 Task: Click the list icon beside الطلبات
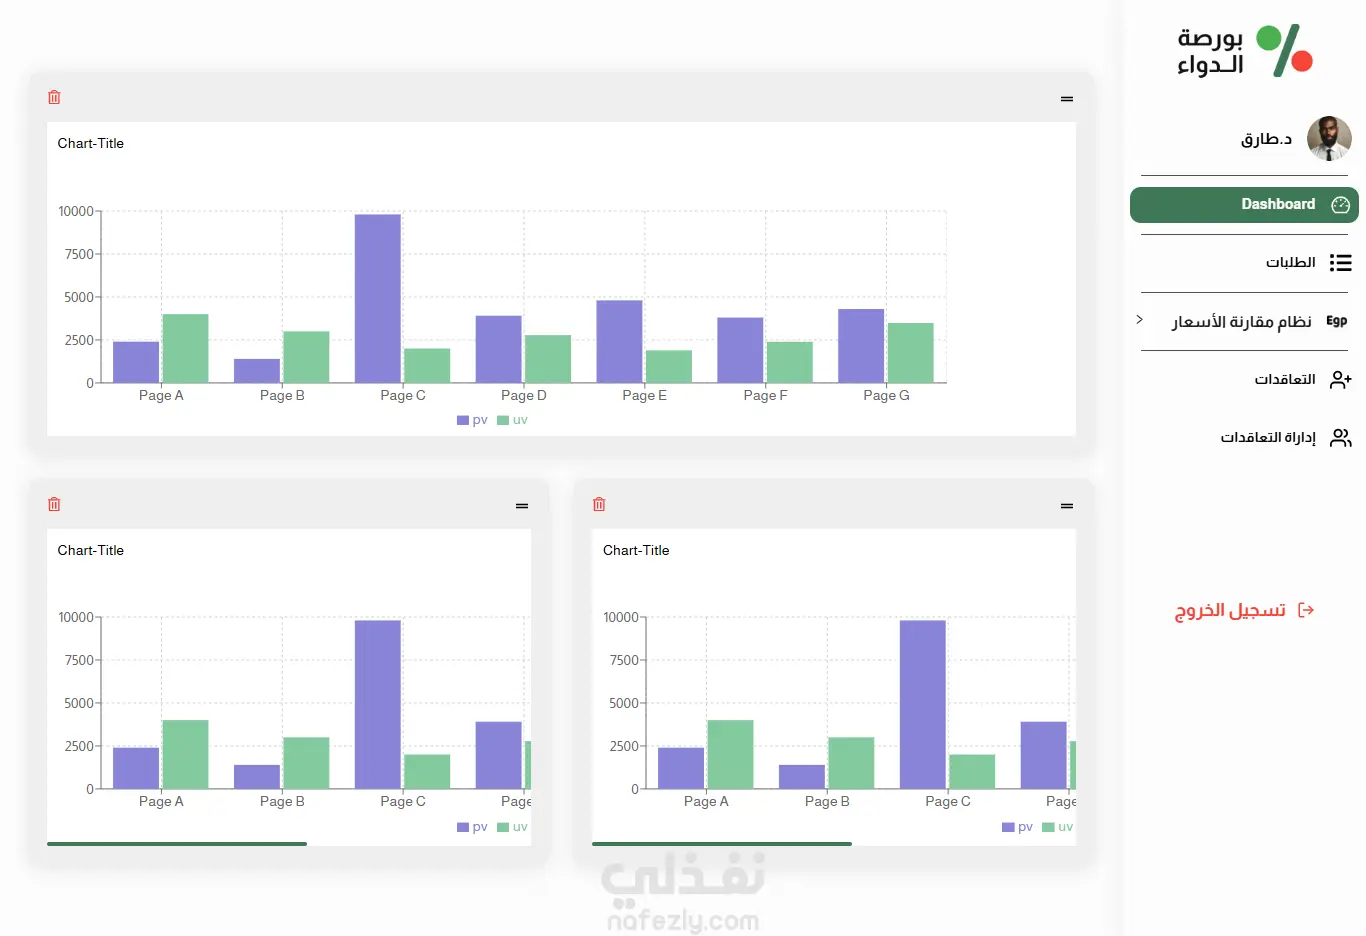tap(1341, 262)
